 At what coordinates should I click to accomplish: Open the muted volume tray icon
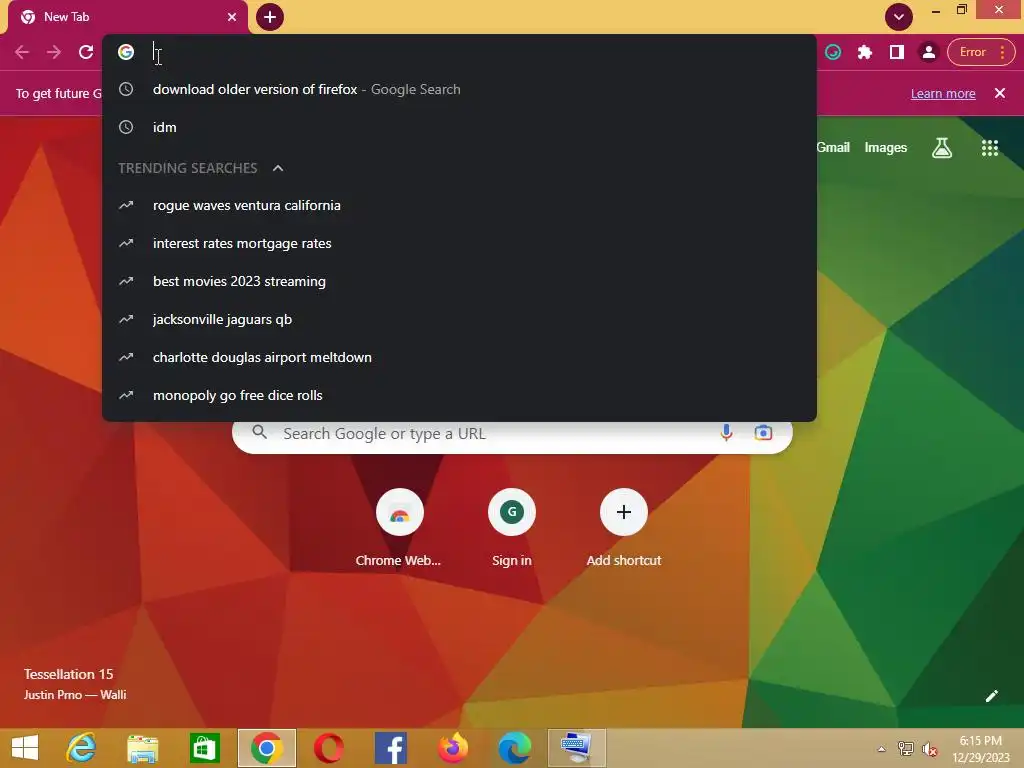click(929, 749)
